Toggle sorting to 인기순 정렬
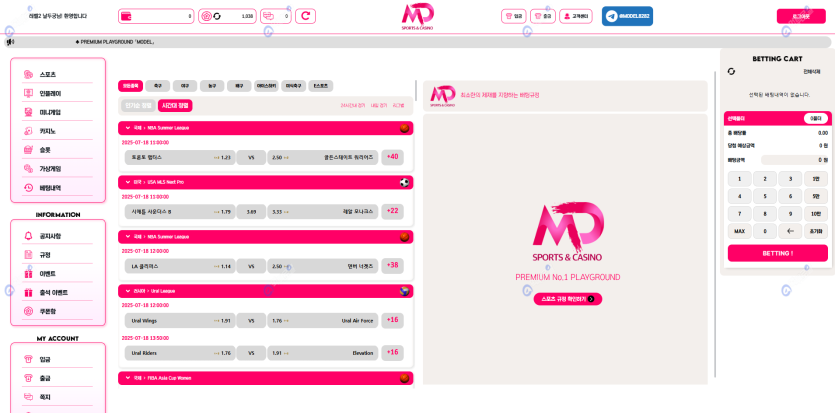The width and height of the screenshot is (835, 413). coord(139,105)
